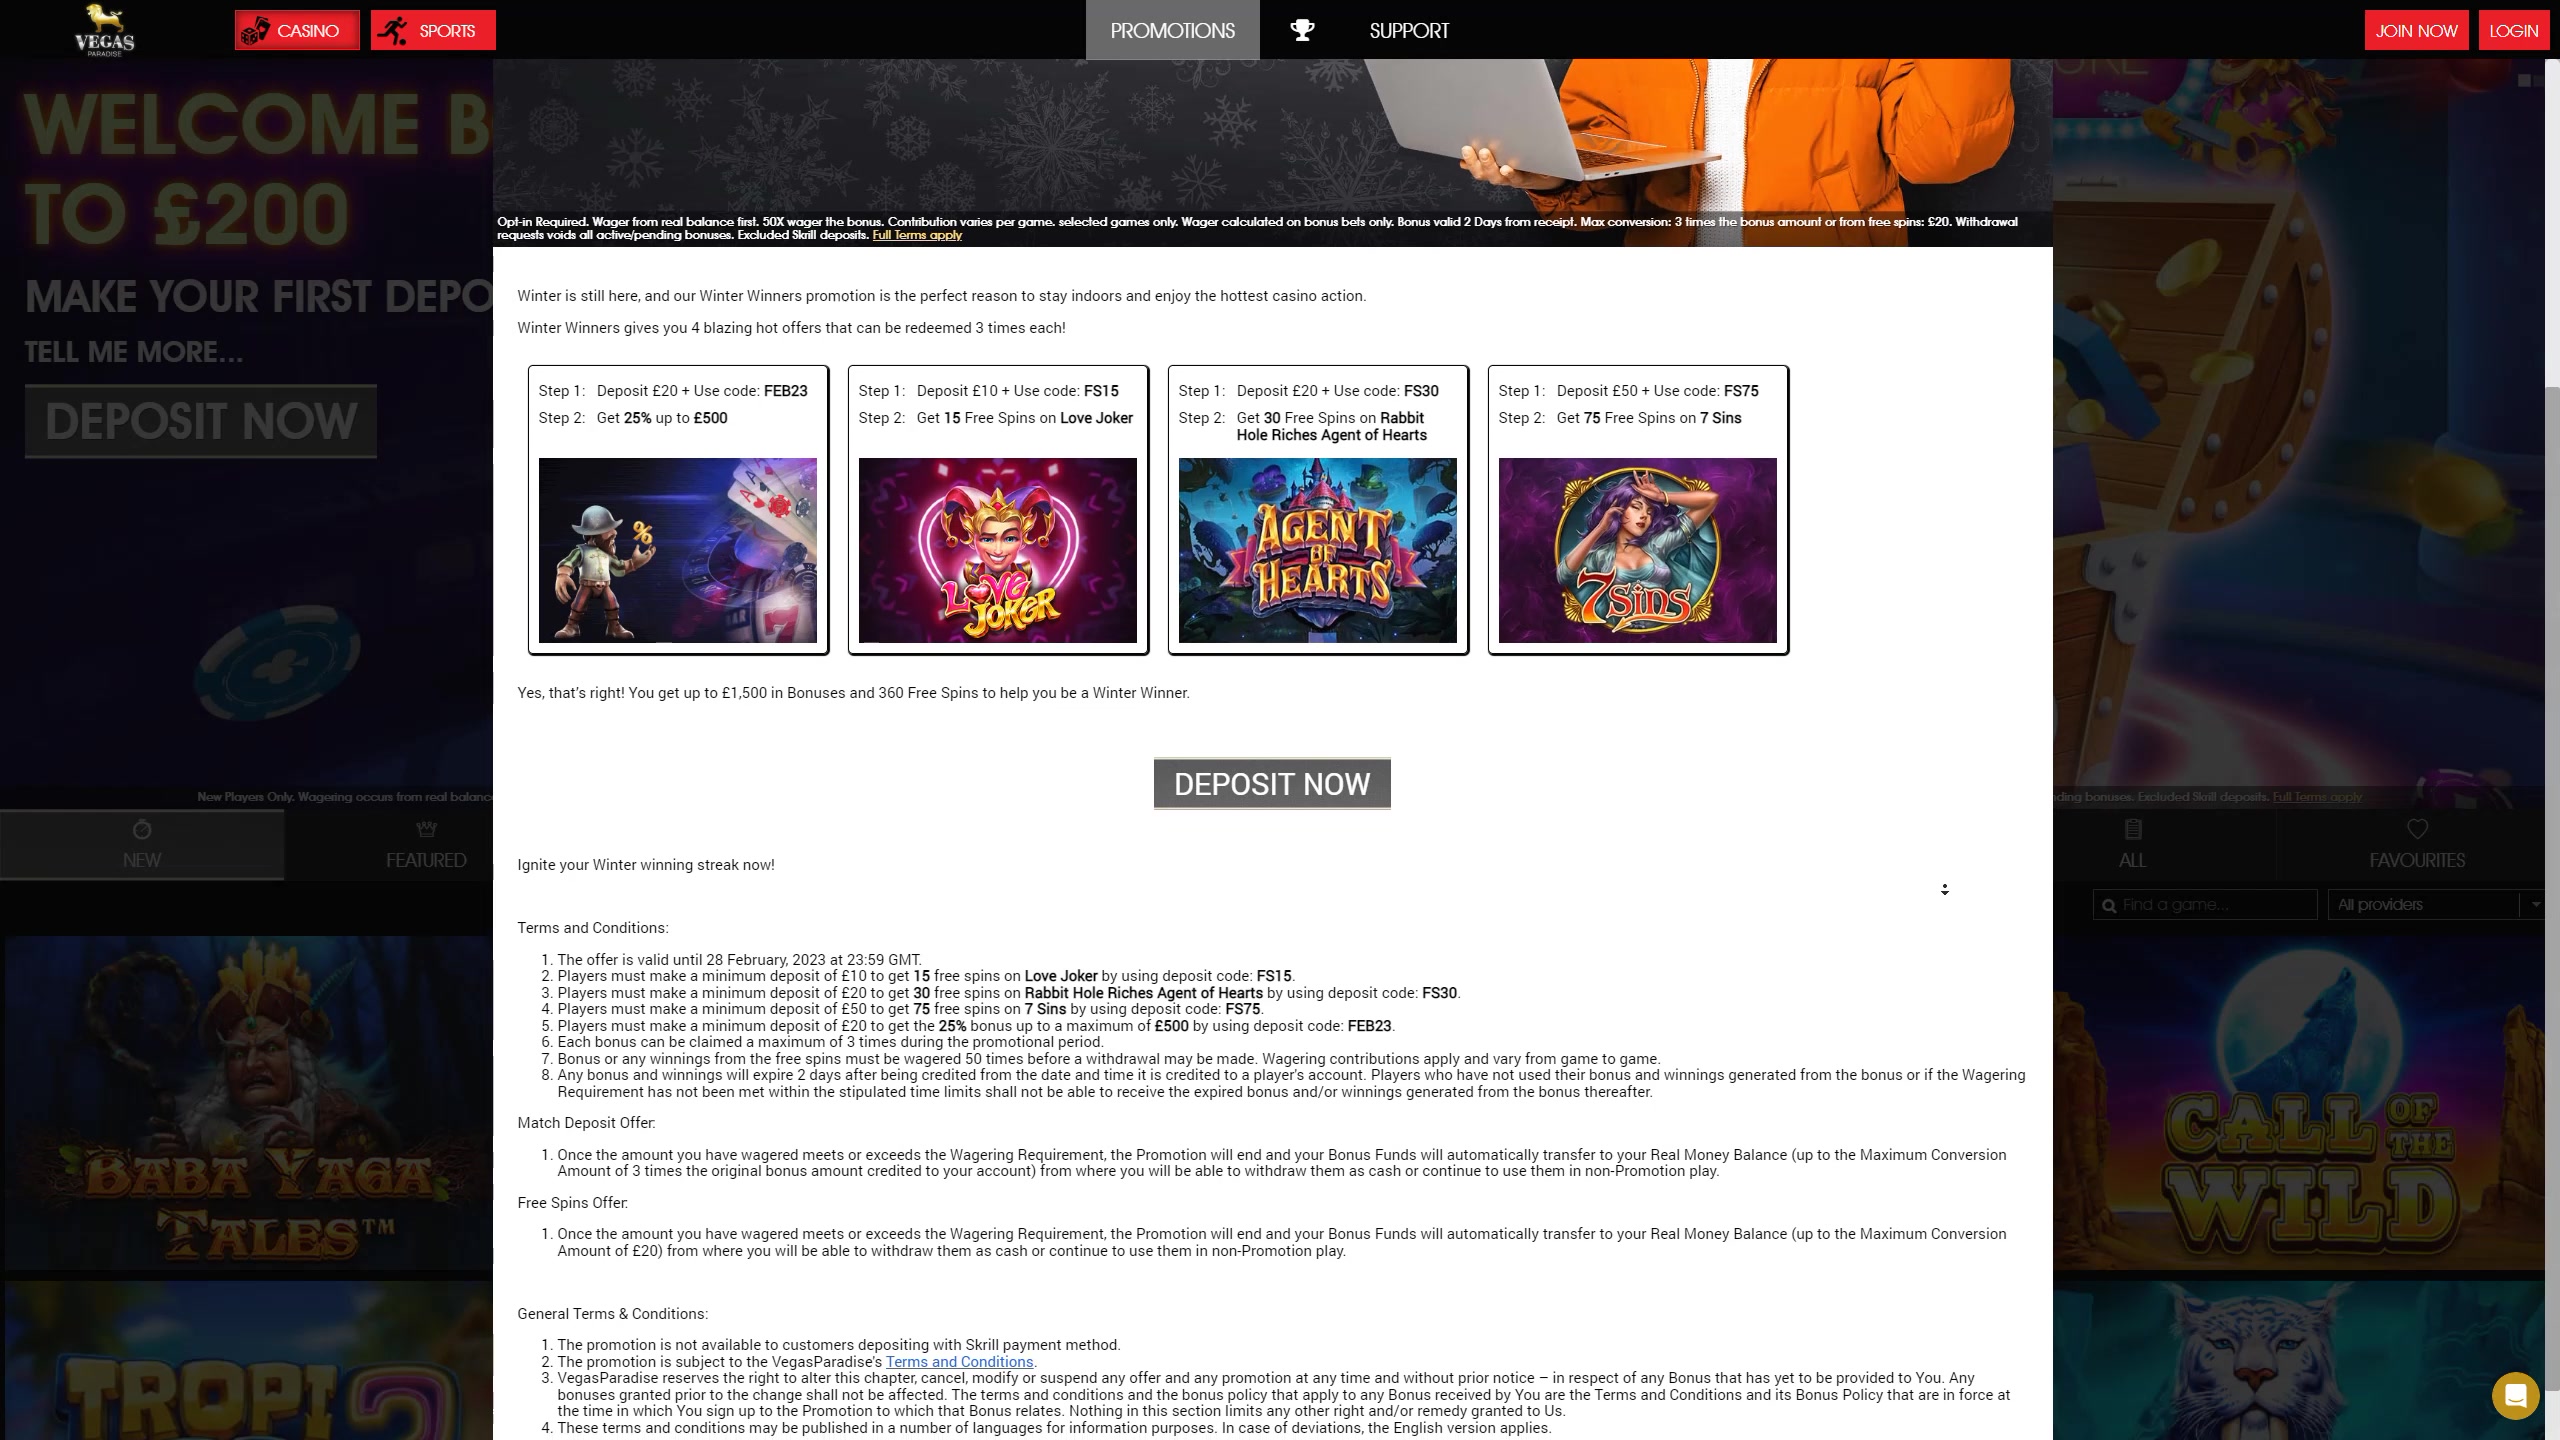2560x1440 pixels.
Task: Go to the Casino section
Action: coord(297,30)
